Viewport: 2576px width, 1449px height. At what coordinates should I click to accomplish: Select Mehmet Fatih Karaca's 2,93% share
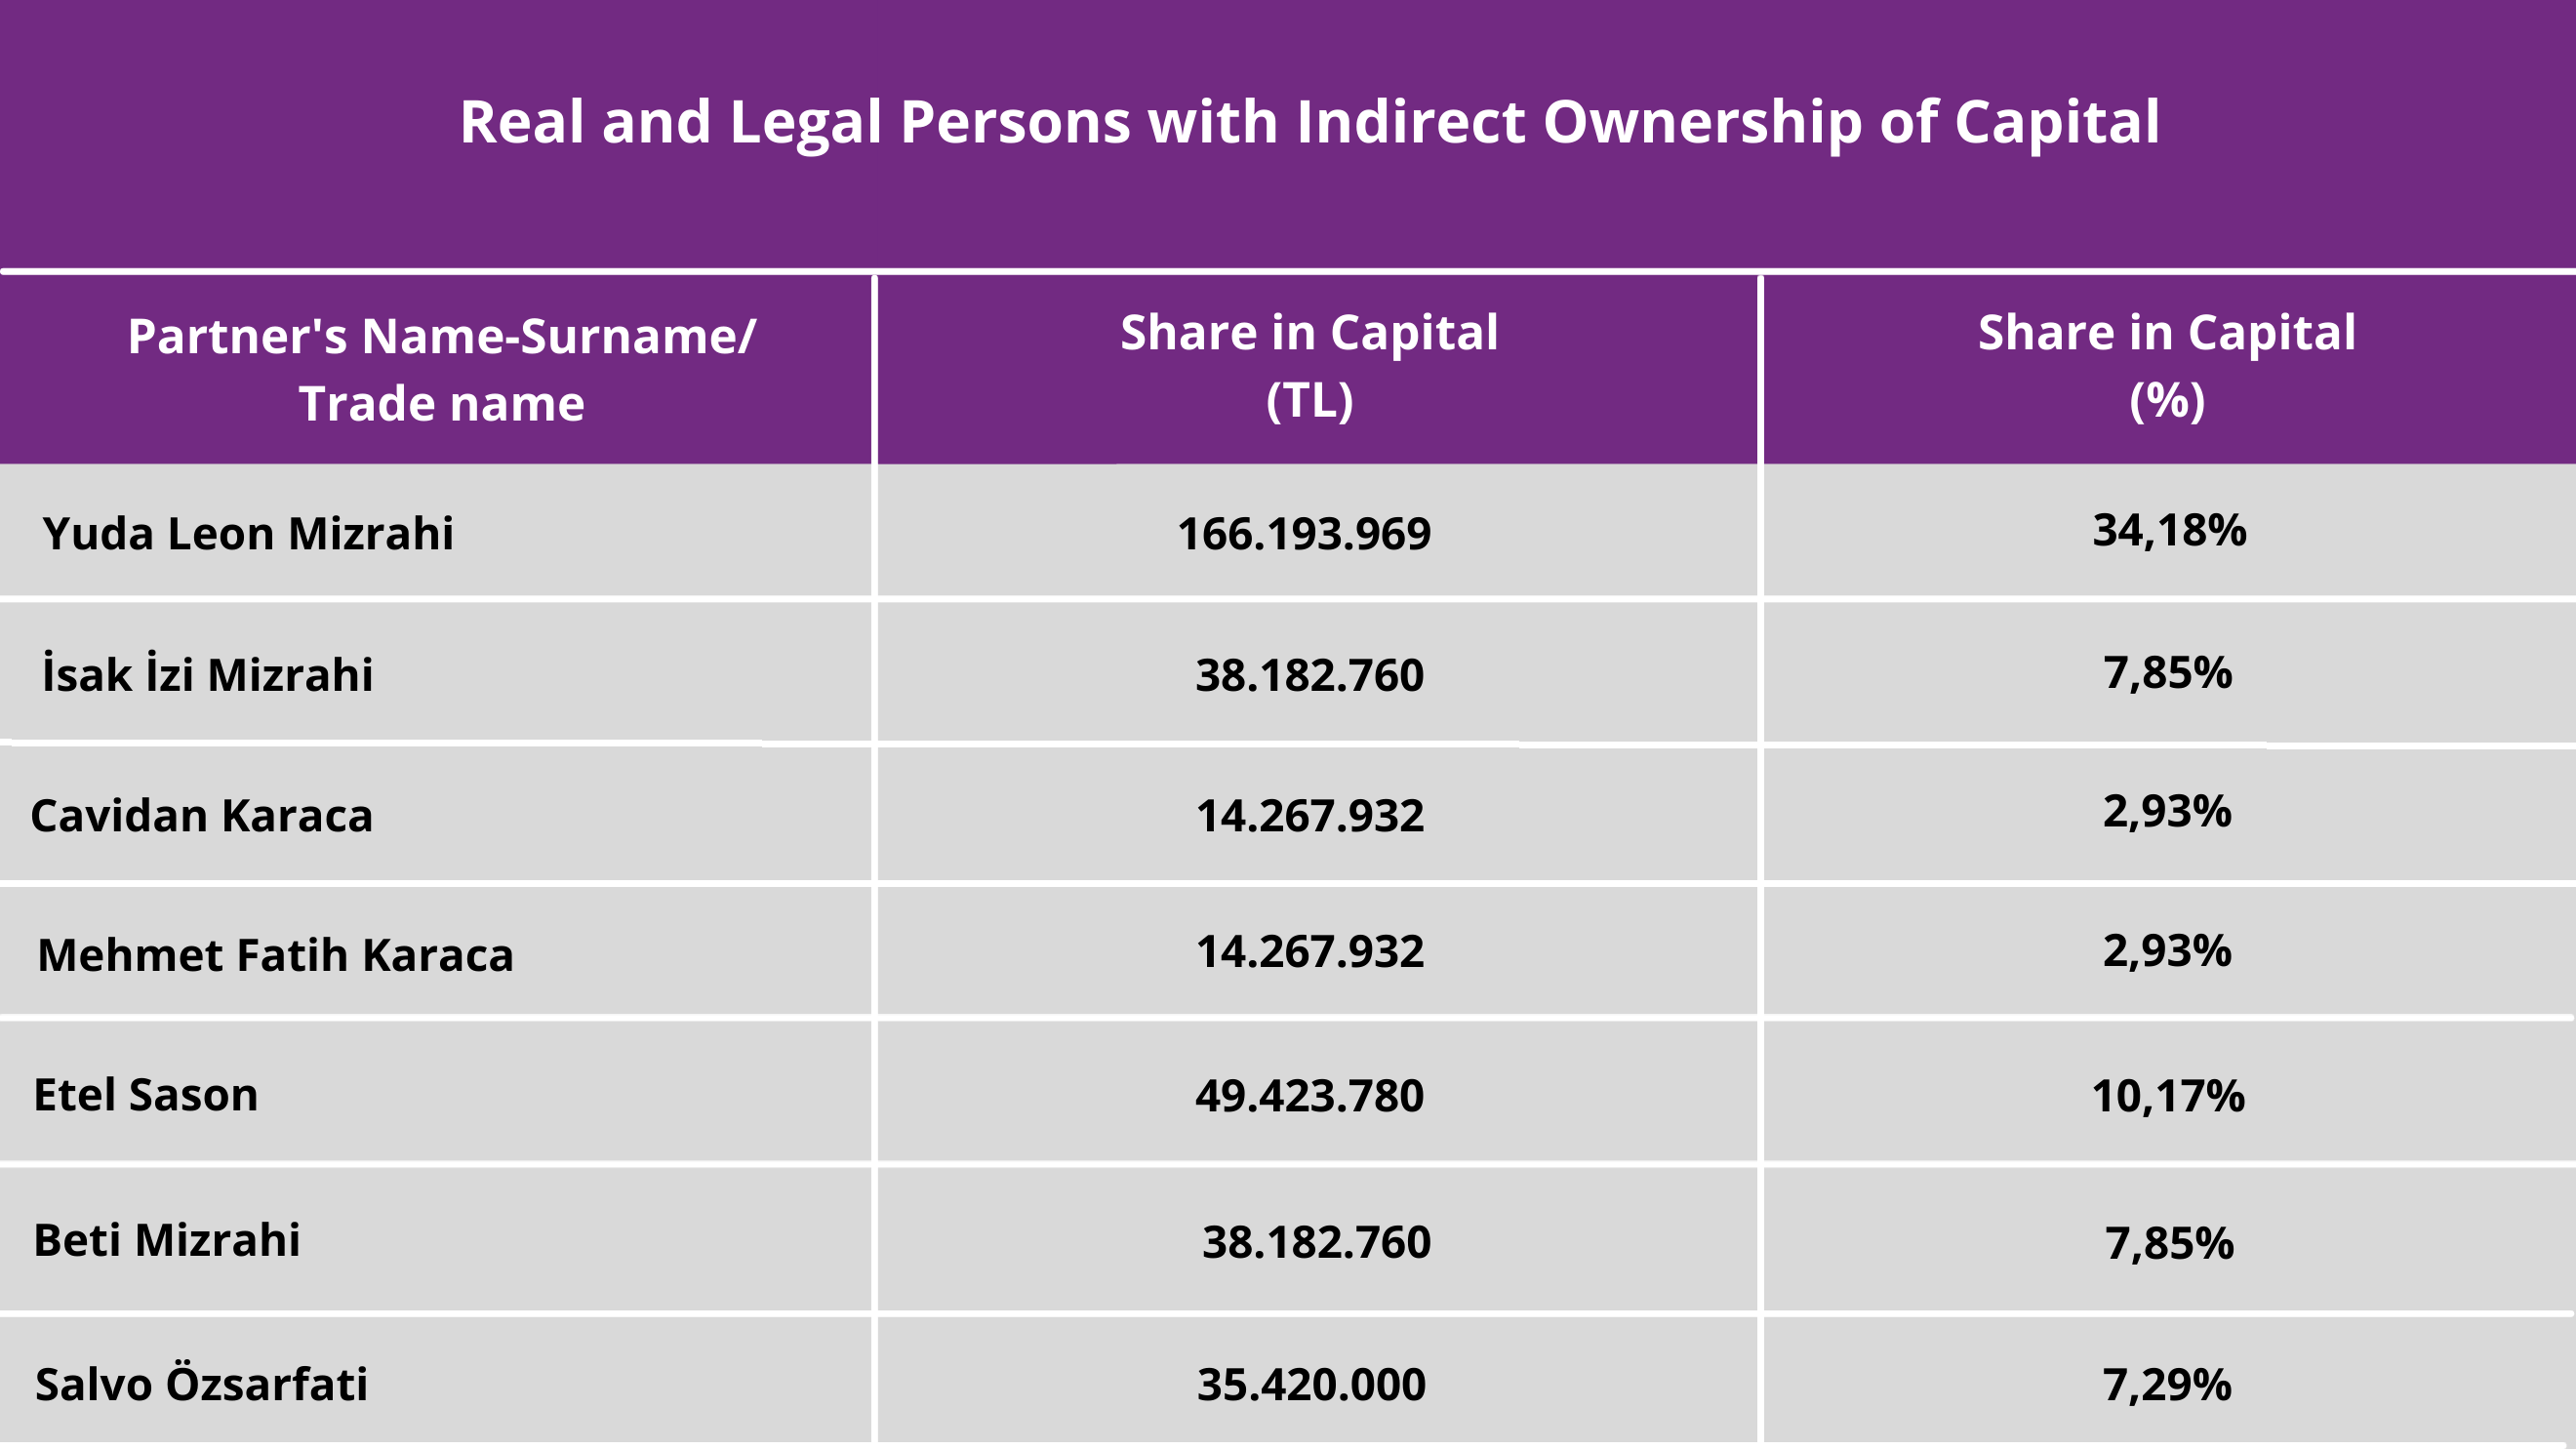pos(2167,950)
